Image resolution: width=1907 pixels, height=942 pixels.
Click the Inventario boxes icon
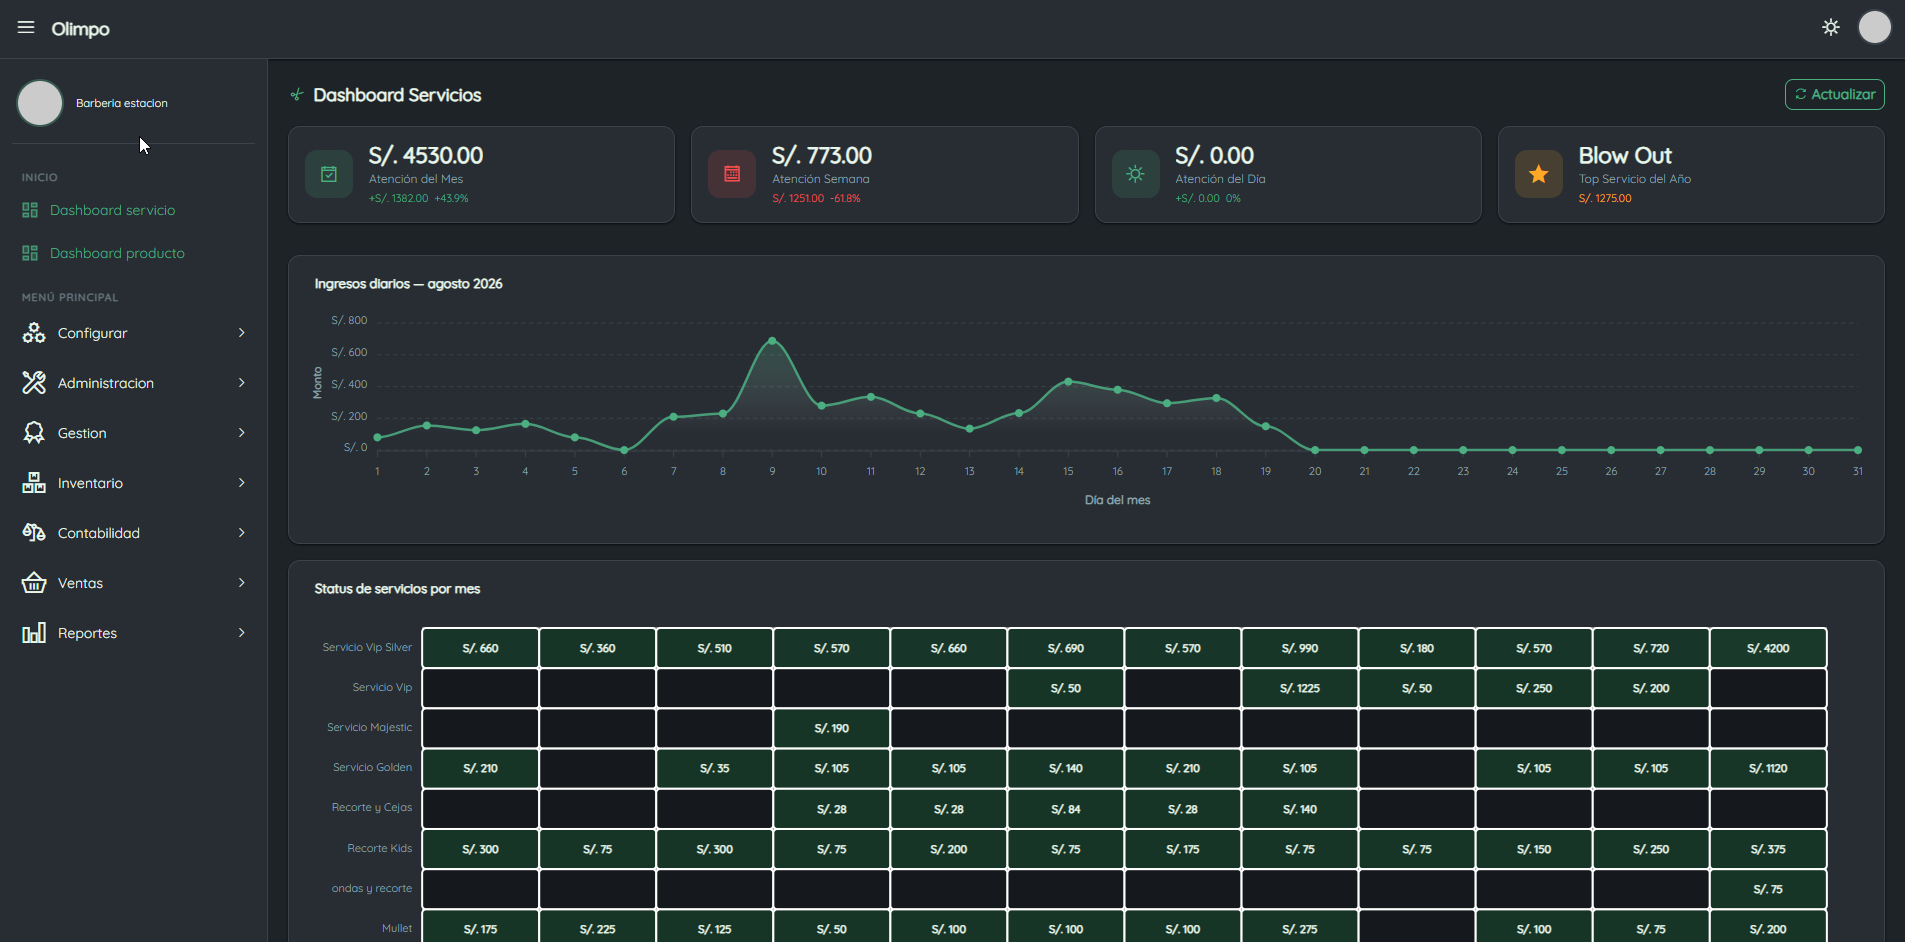[34, 483]
